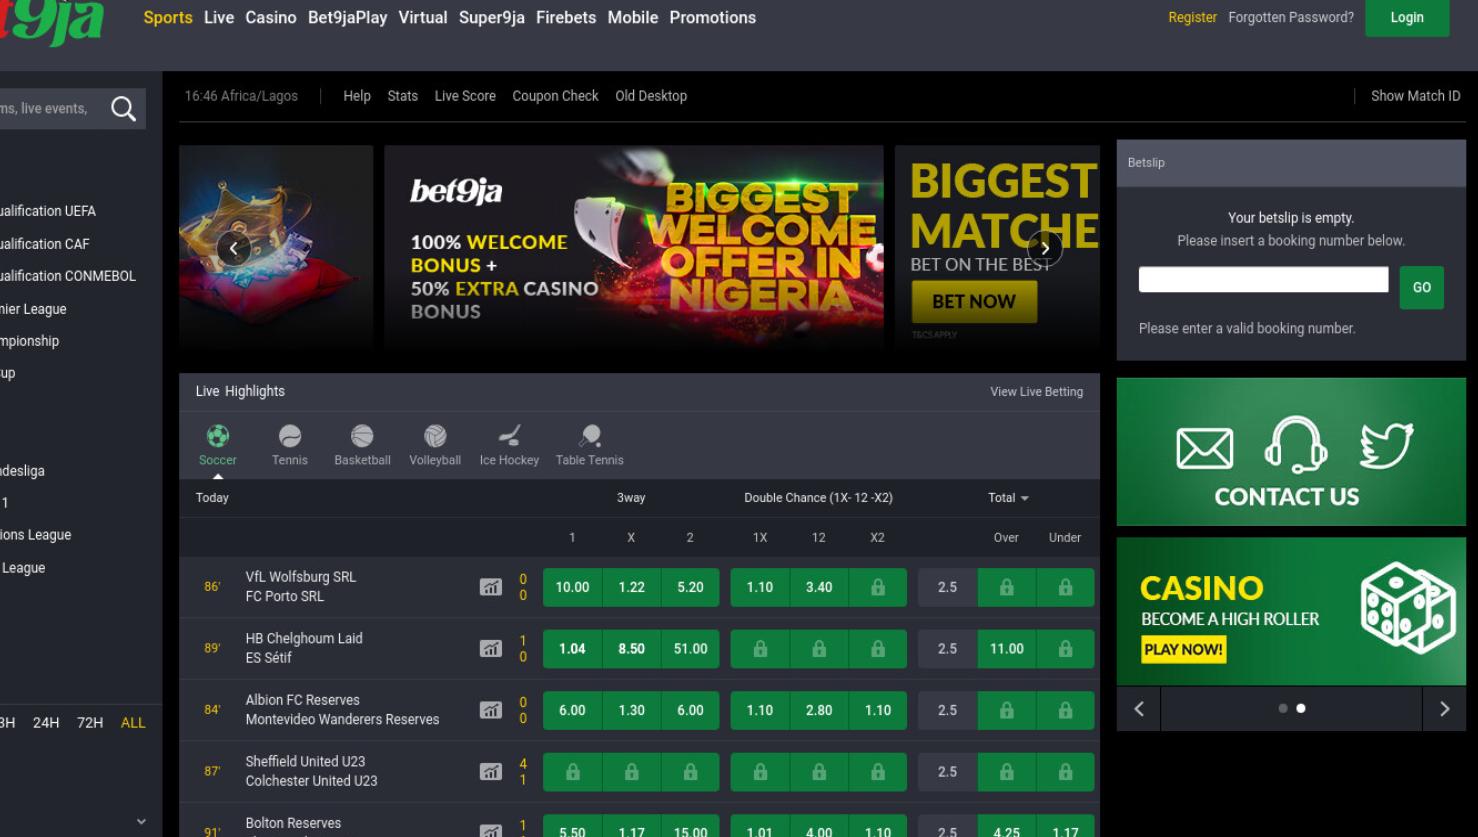Open View Live Betting link
The height and width of the screenshot is (837, 1478).
(x=1037, y=392)
